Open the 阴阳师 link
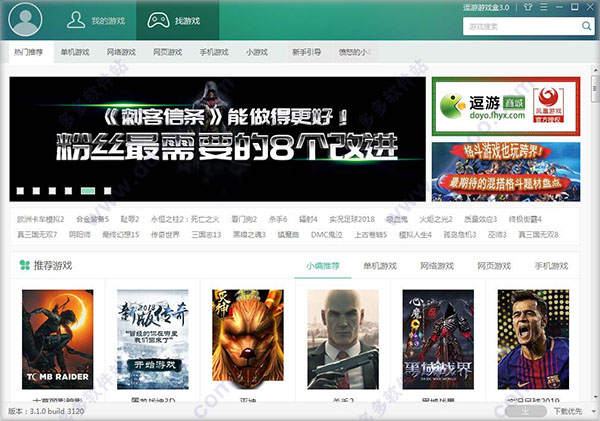 coord(80,234)
